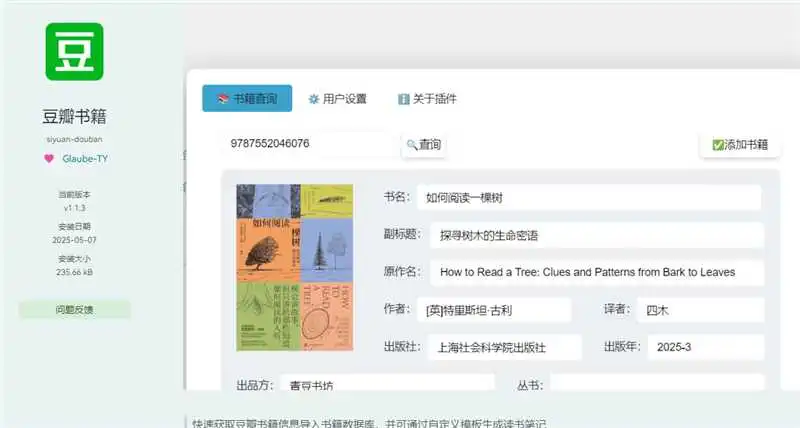Edit the 书名 field 如何阅读一棵树
The image size is (800, 428).
[x=589, y=197]
